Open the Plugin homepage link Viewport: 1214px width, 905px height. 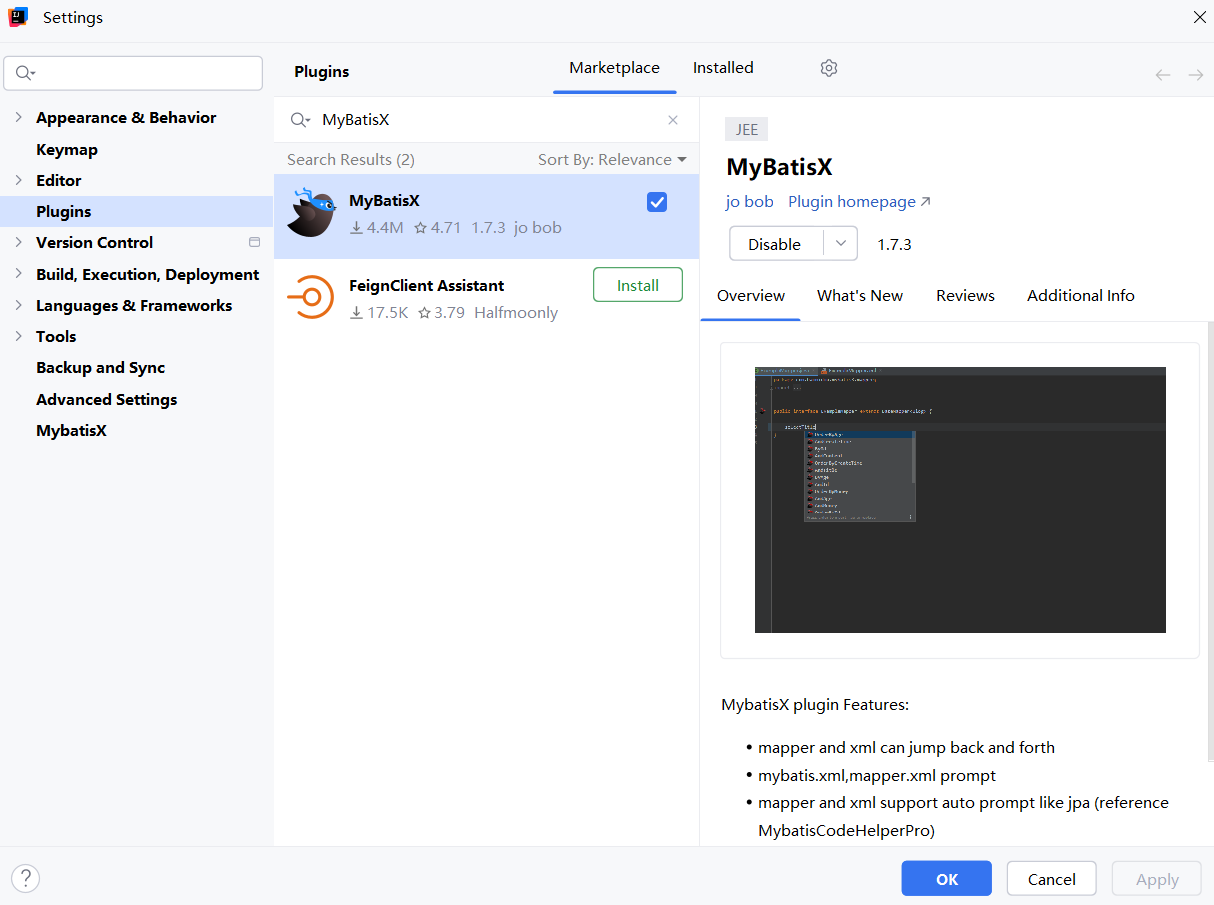click(859, 202)
